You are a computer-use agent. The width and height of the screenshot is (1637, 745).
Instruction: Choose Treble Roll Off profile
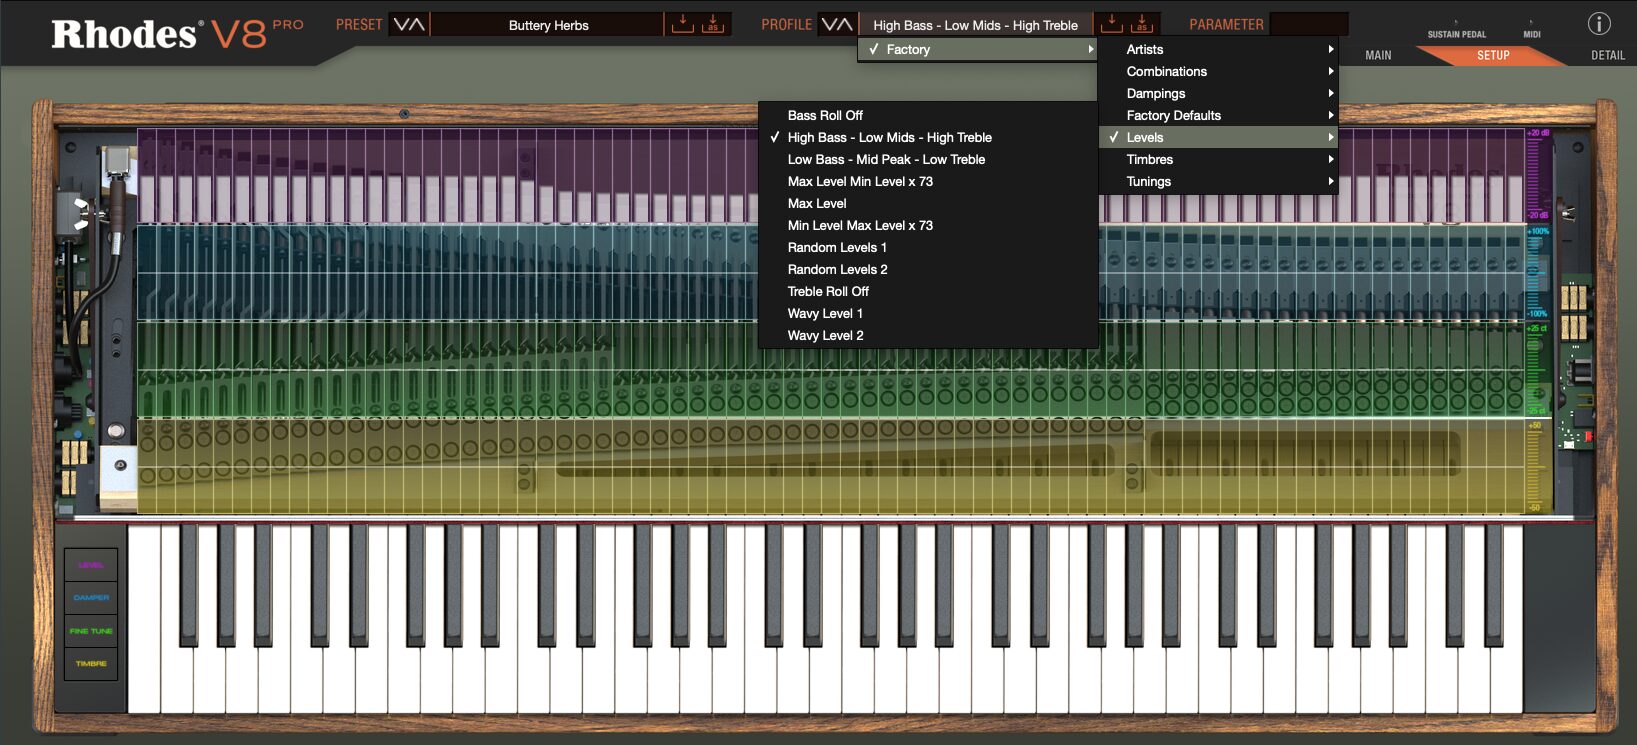(x=928, y=291)
